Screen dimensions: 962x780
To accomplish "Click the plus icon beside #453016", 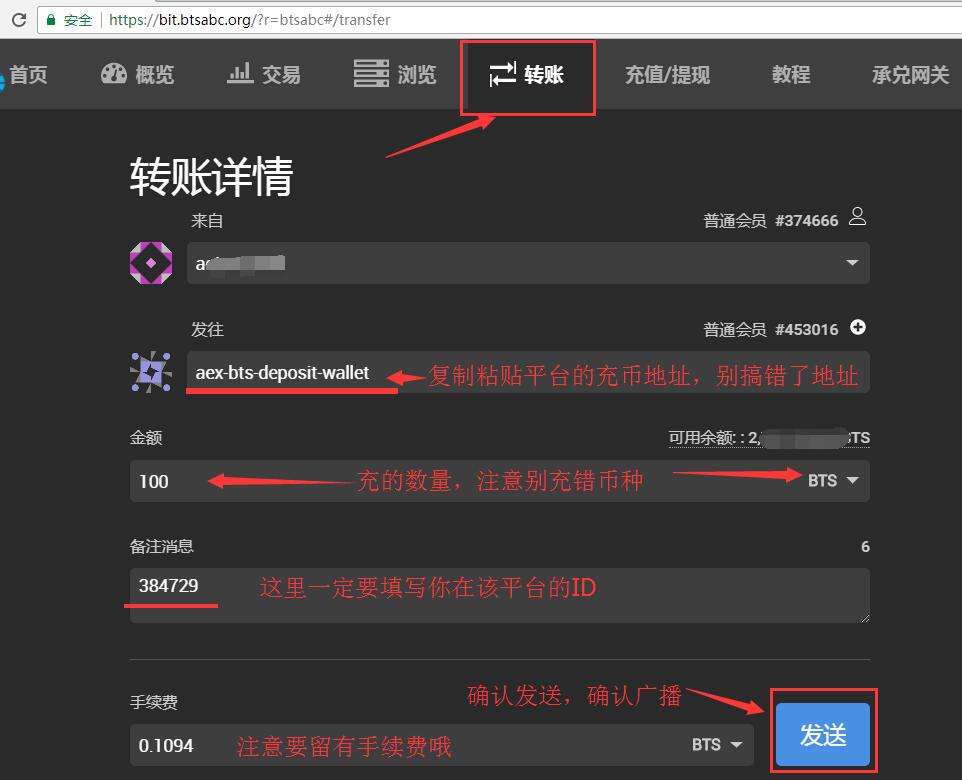I will pyautogui.click(x=857, y=327).
